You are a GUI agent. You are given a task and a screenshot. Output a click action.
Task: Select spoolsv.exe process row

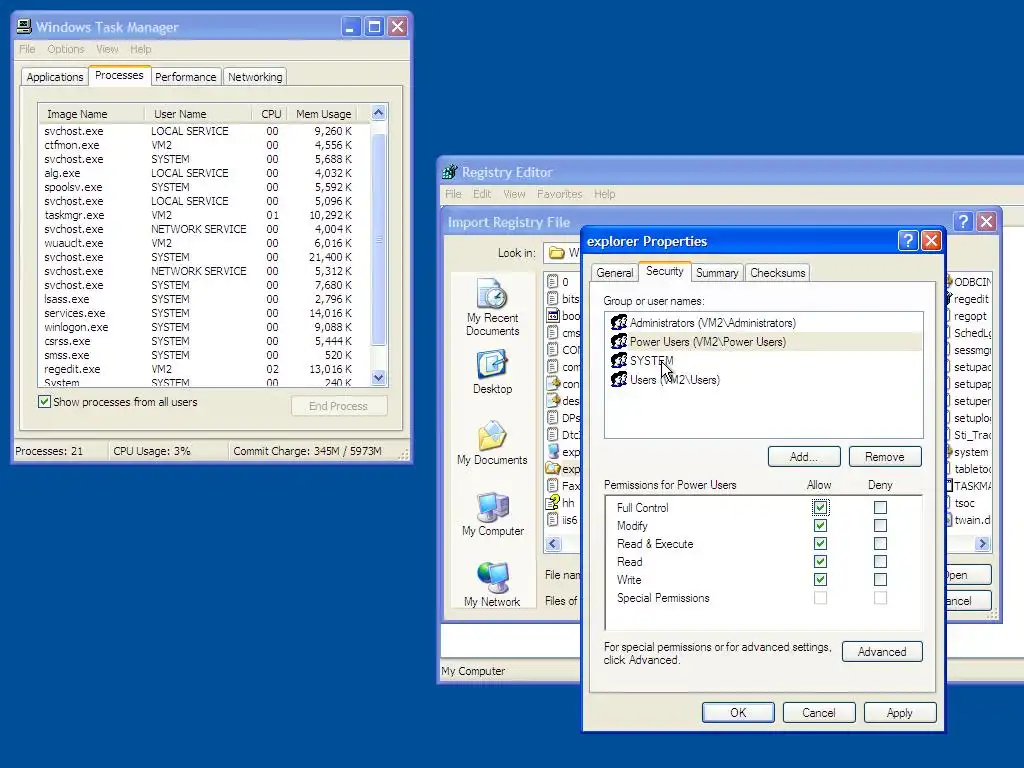[204, 187]
